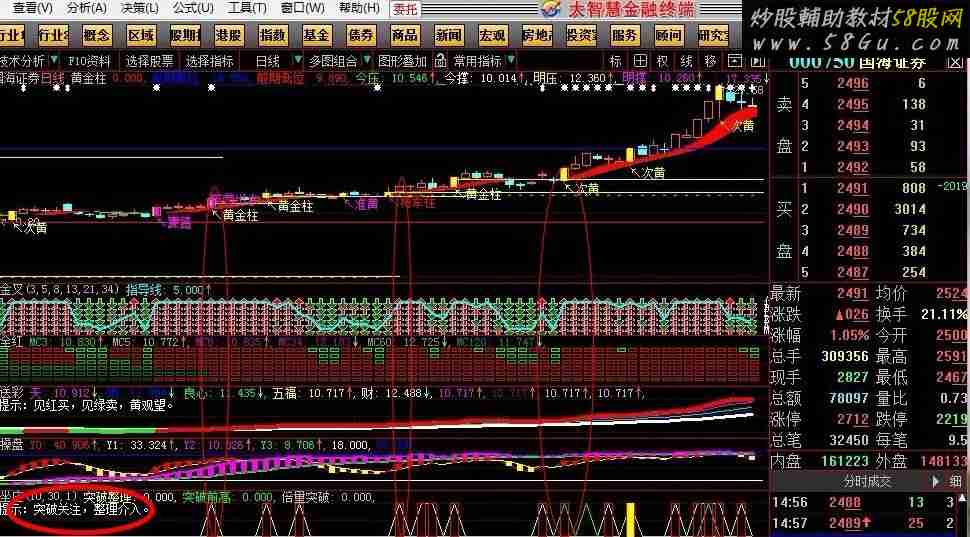Open the 宏观 macro button
The width and height of the screenshot is (970, 537).
[x=492, y=36]
